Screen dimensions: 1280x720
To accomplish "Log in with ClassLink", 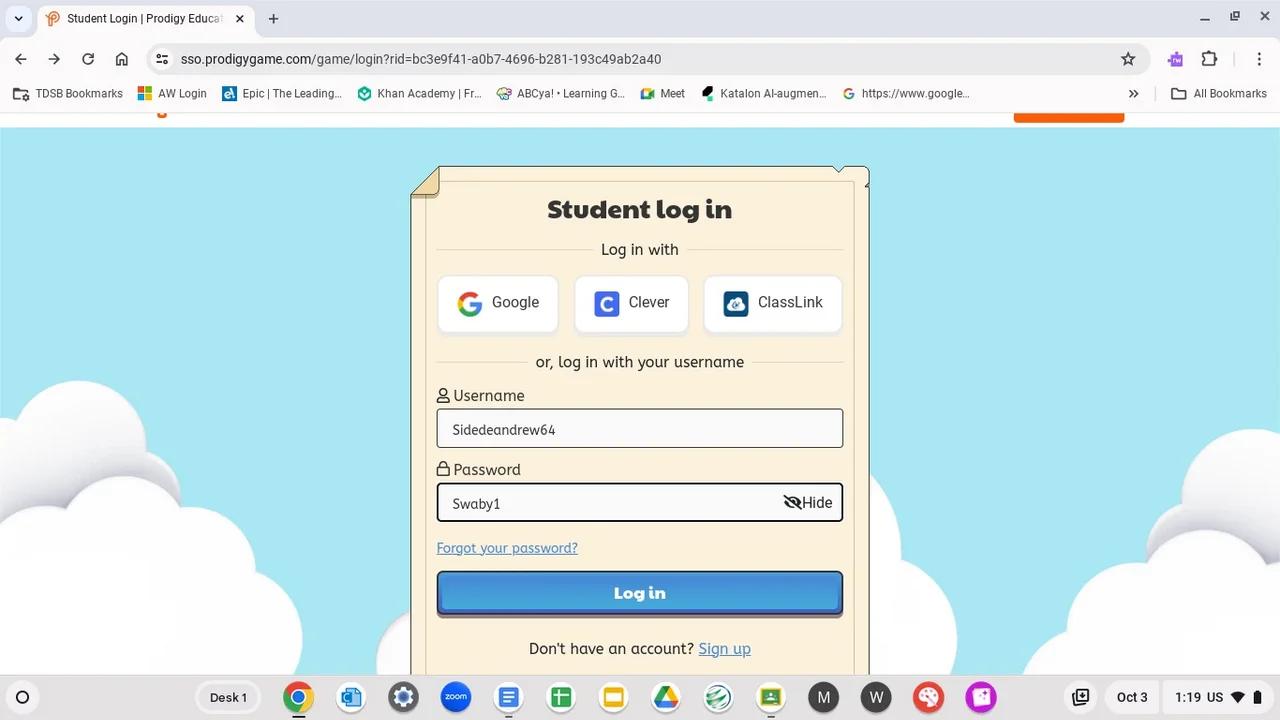I will (773, 304).
